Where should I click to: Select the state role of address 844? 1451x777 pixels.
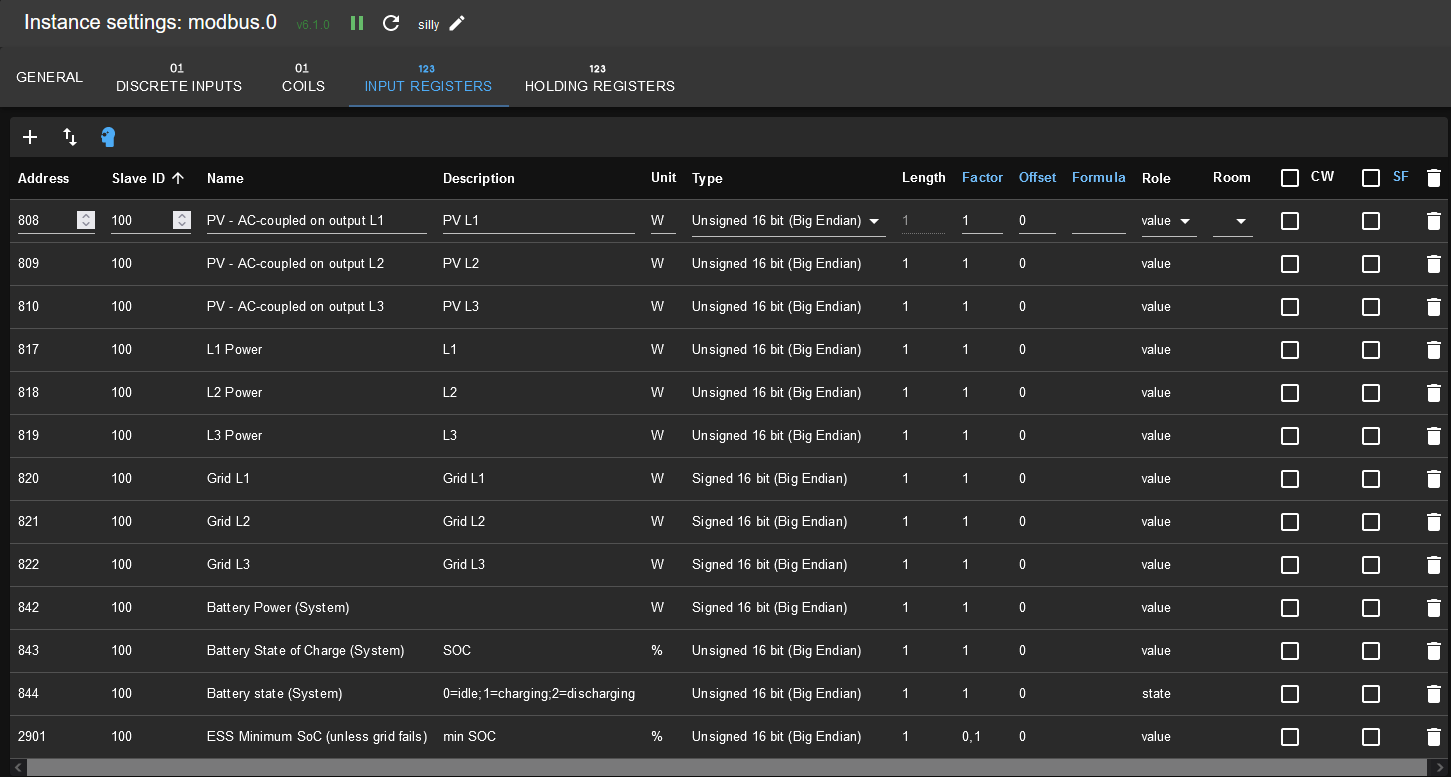pyautogui.click(x=1156, y=694)
